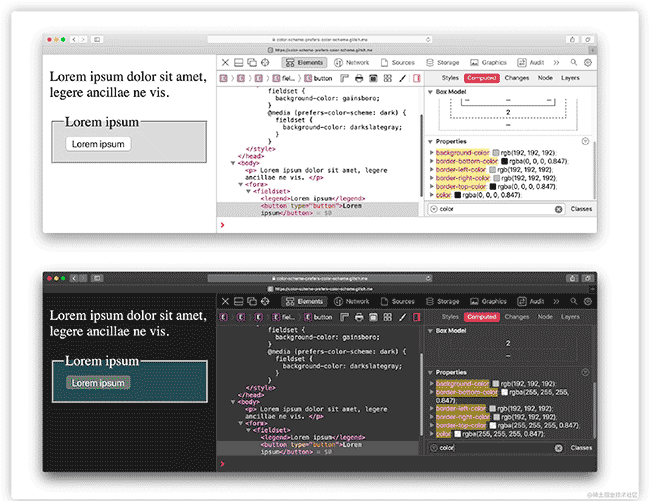This screenshot has height=501, width=650.
Task: Open inspector settings gear in dark window
Action: click(x=588, y=301)
